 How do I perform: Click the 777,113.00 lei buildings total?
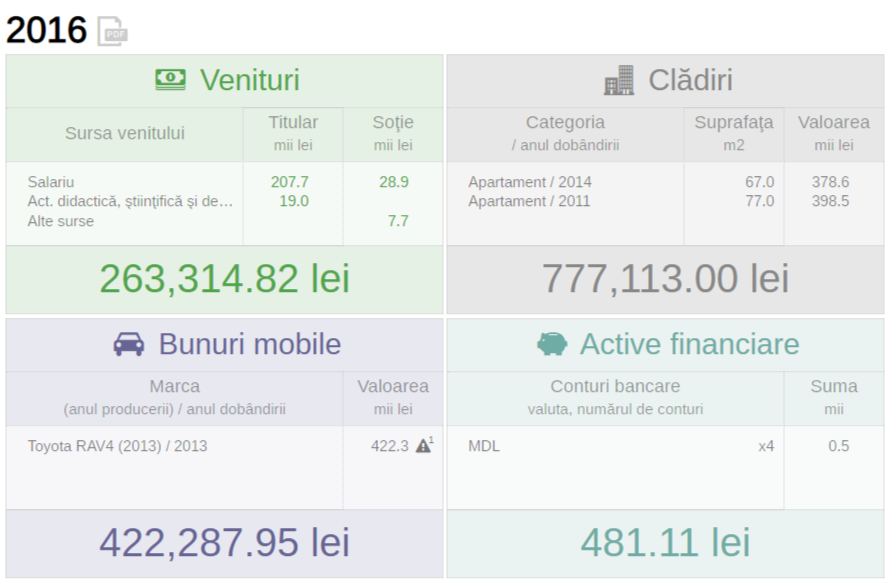click(665, 278)
